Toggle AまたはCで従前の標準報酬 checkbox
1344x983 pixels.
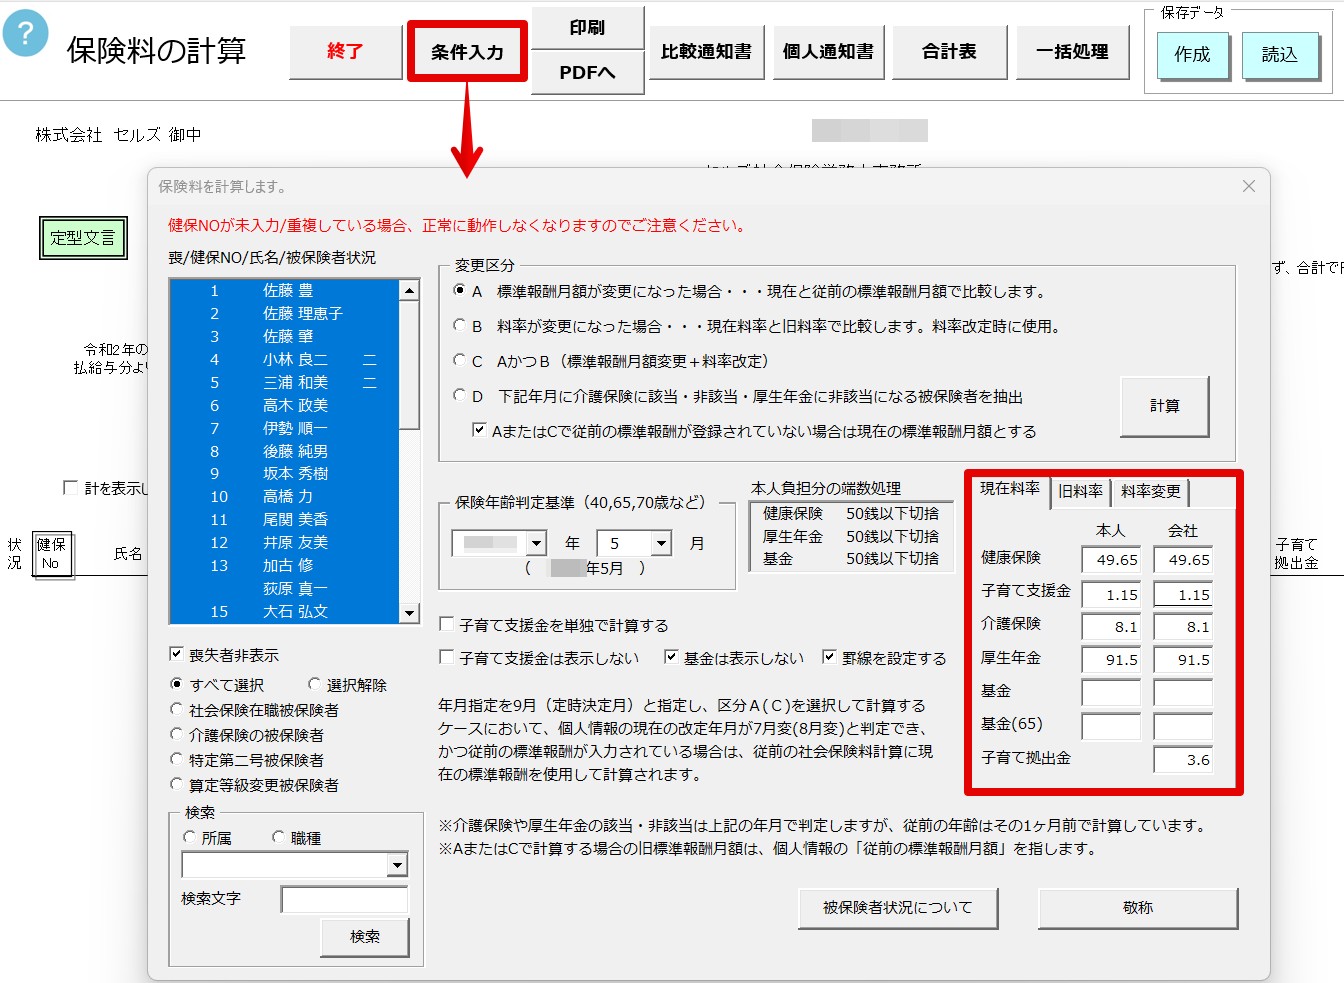[x=479, y=430]
